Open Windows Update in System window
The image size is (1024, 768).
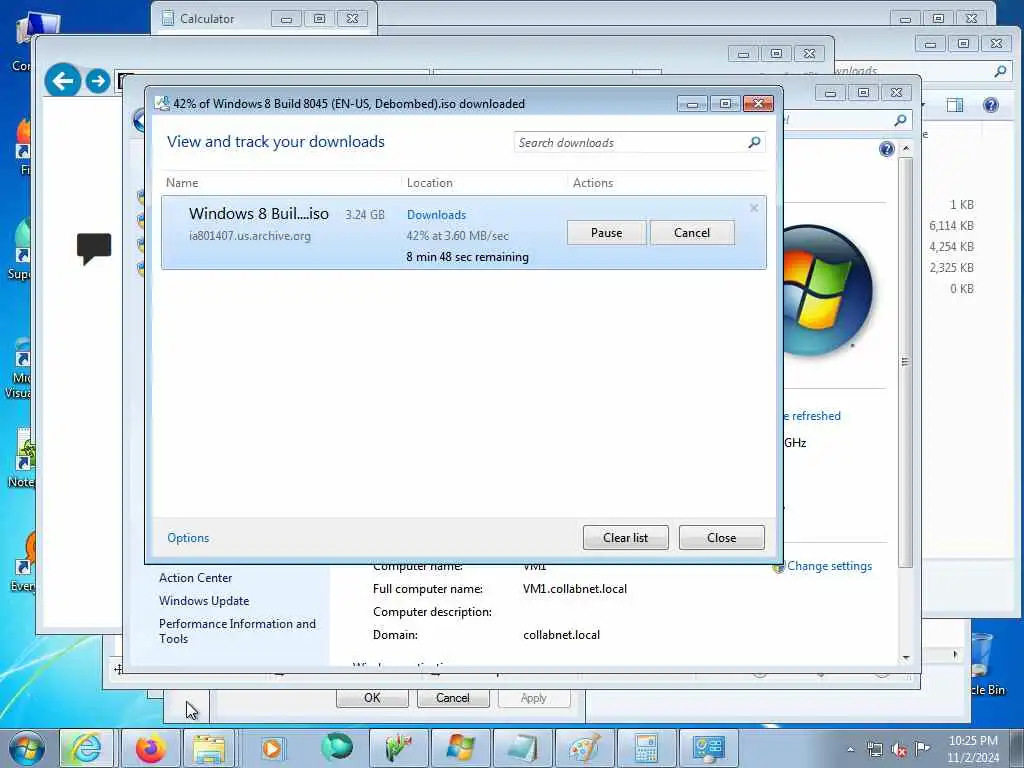204,601
